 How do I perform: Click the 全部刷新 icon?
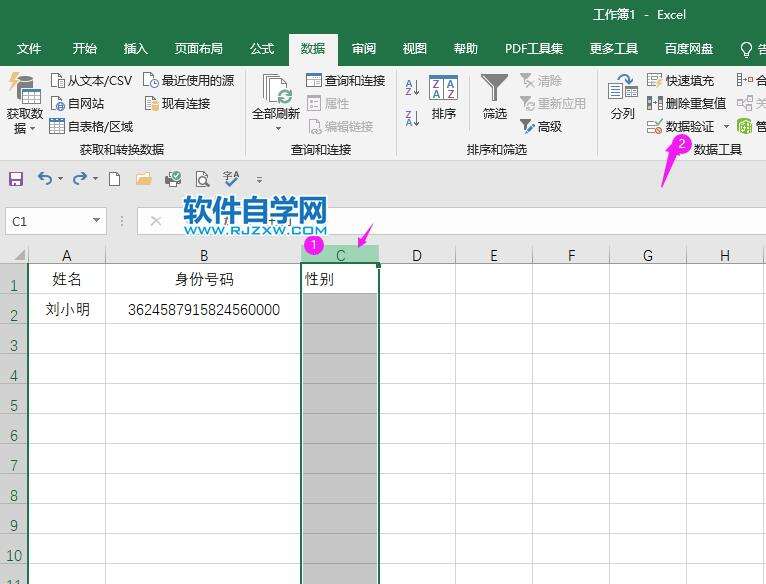click(277, 89)
